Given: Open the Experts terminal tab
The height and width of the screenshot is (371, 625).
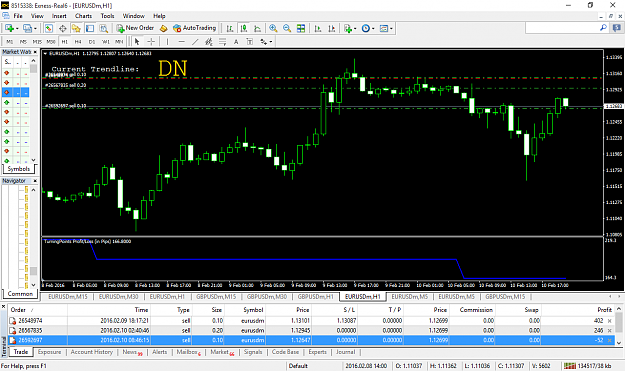Looking at the screenshot, I should pos(317,352).
